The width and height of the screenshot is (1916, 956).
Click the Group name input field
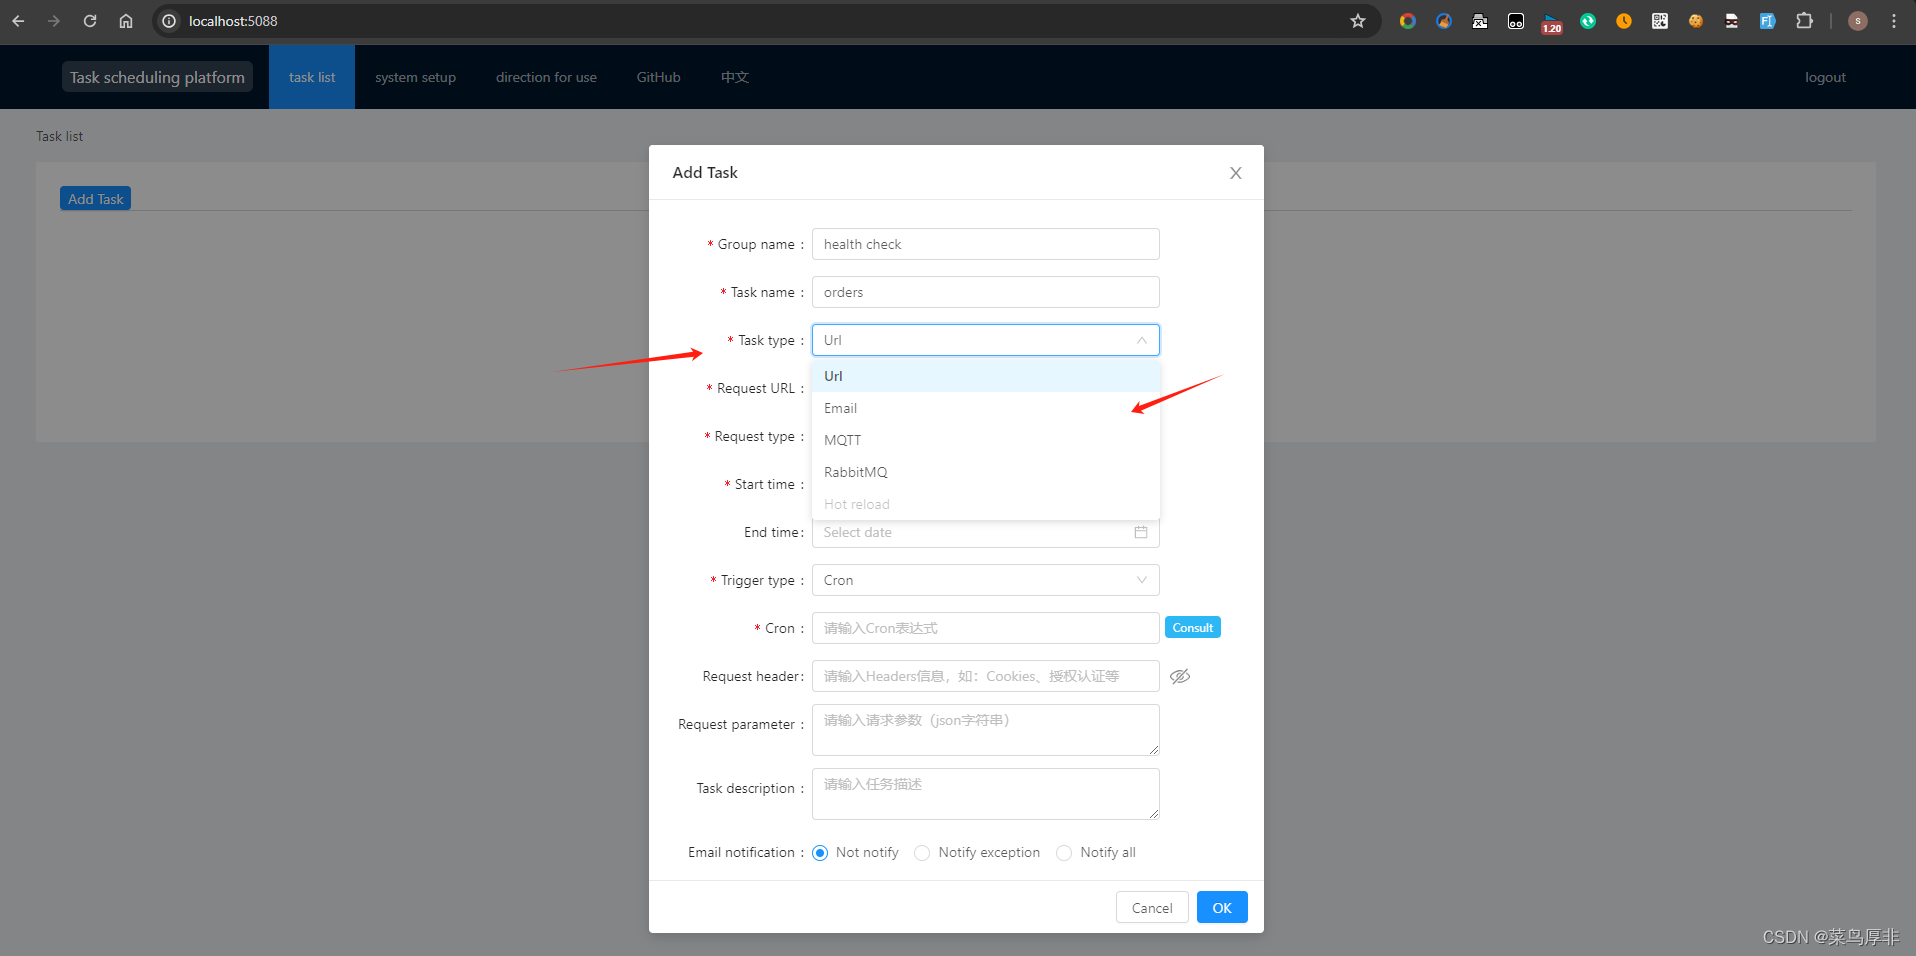tap(984, 244)
